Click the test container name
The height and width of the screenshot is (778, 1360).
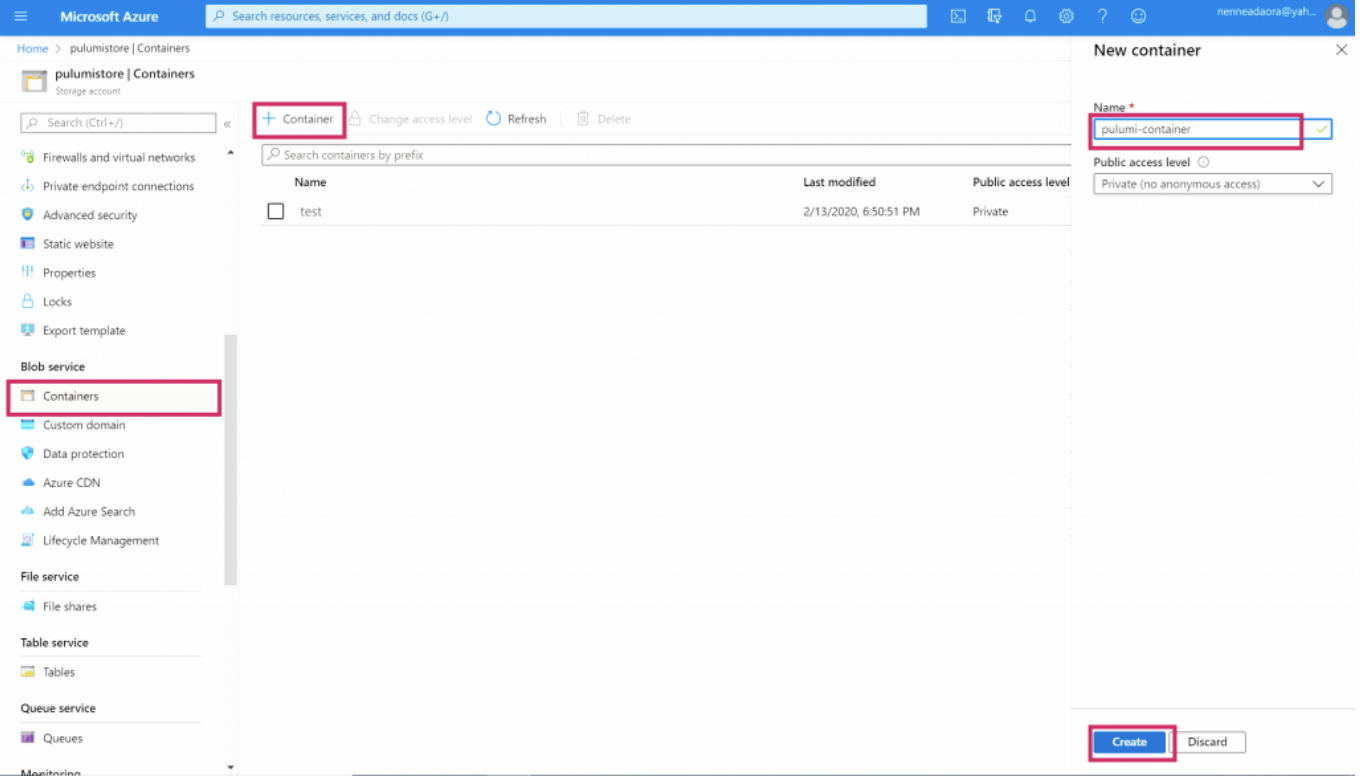click(312, 213)
